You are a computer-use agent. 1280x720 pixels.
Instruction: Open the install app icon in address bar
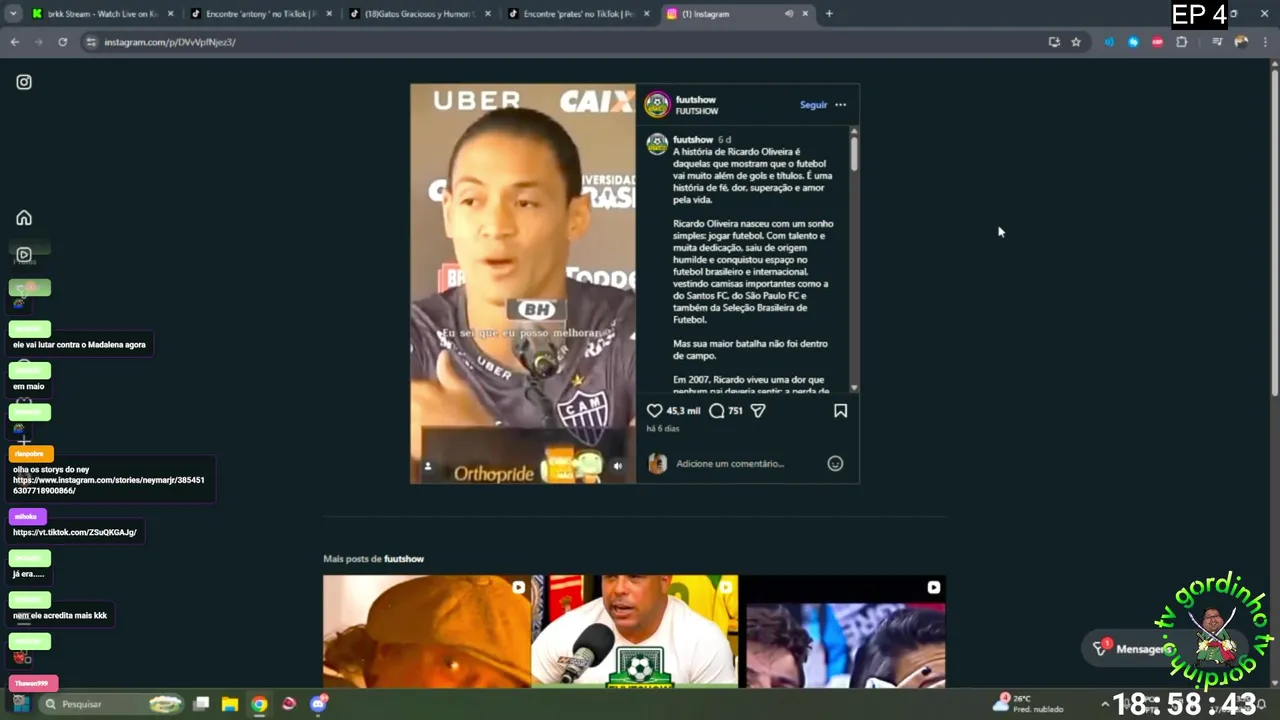1054,42
